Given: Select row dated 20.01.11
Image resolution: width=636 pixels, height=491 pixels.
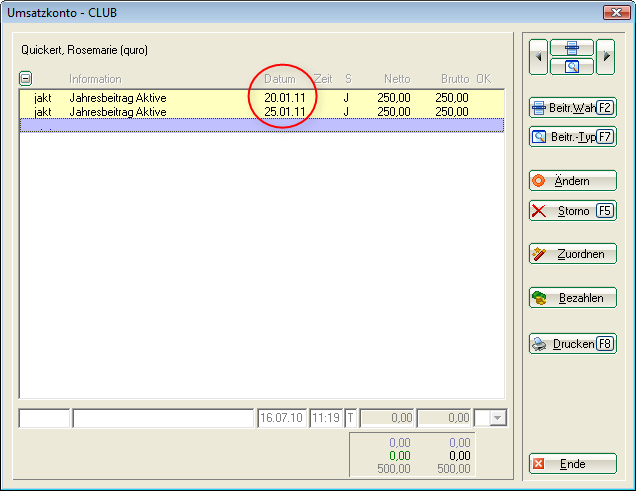Looking at the screenshot, I should coord(262,98).
